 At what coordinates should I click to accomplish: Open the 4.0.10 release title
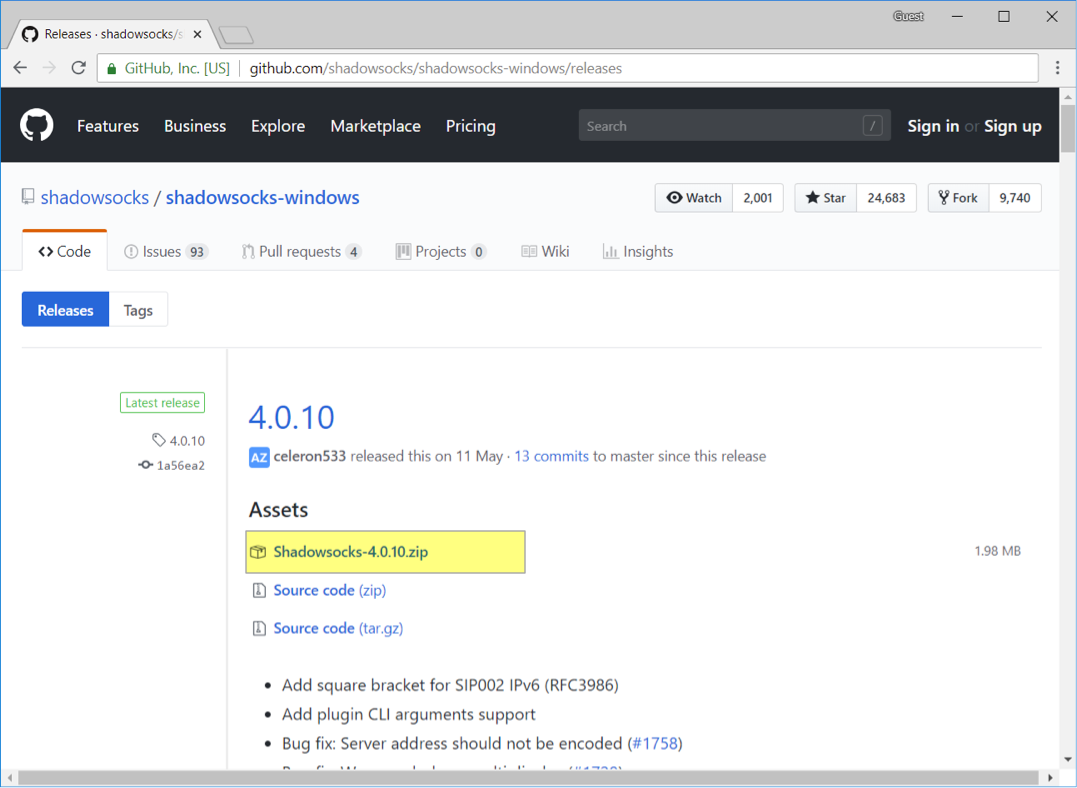(x=291, y=417)
